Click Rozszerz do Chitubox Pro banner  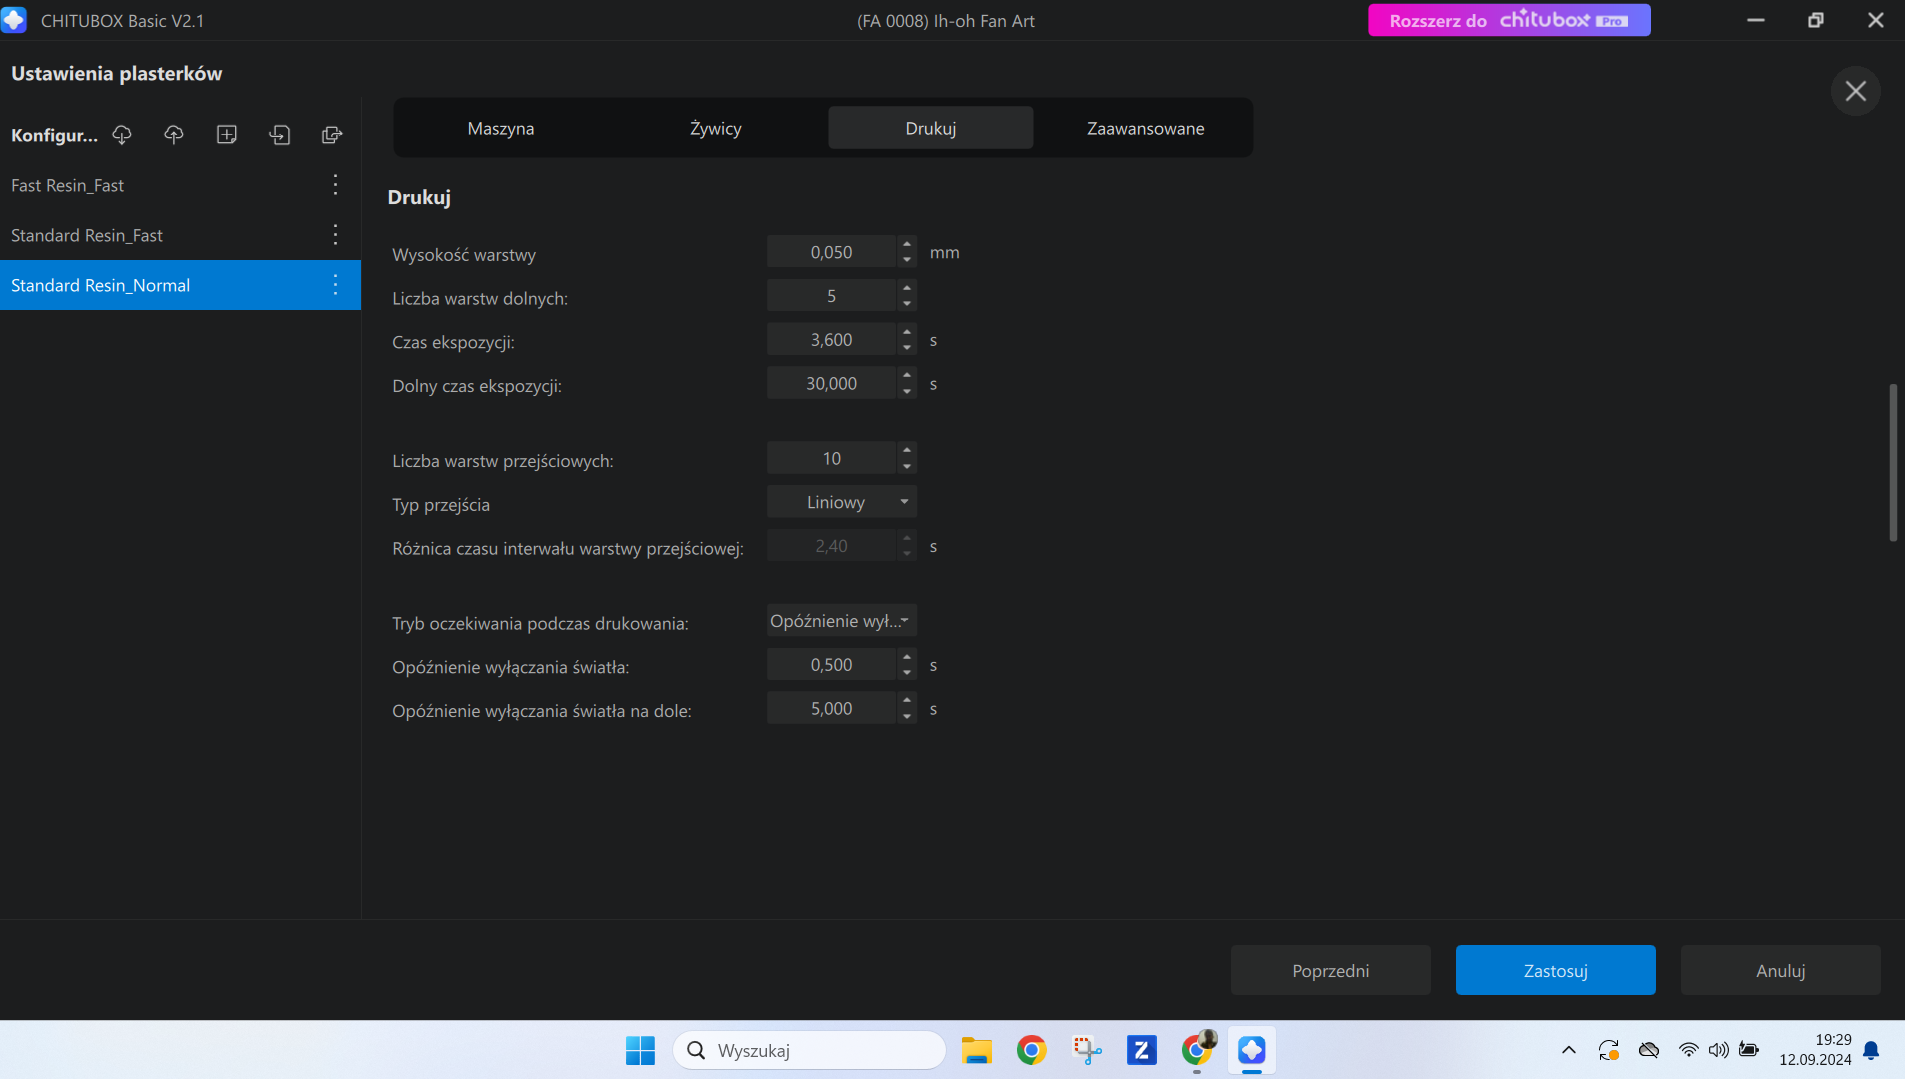pos(1509,20)
